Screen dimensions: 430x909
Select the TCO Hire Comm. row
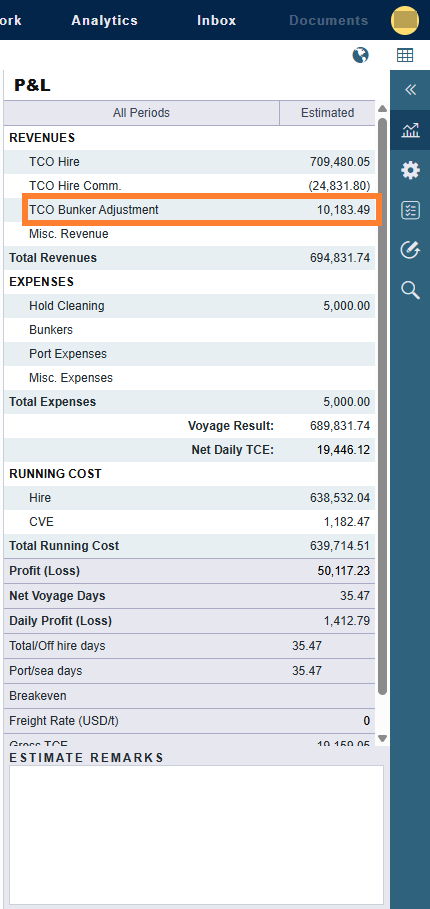190,186
